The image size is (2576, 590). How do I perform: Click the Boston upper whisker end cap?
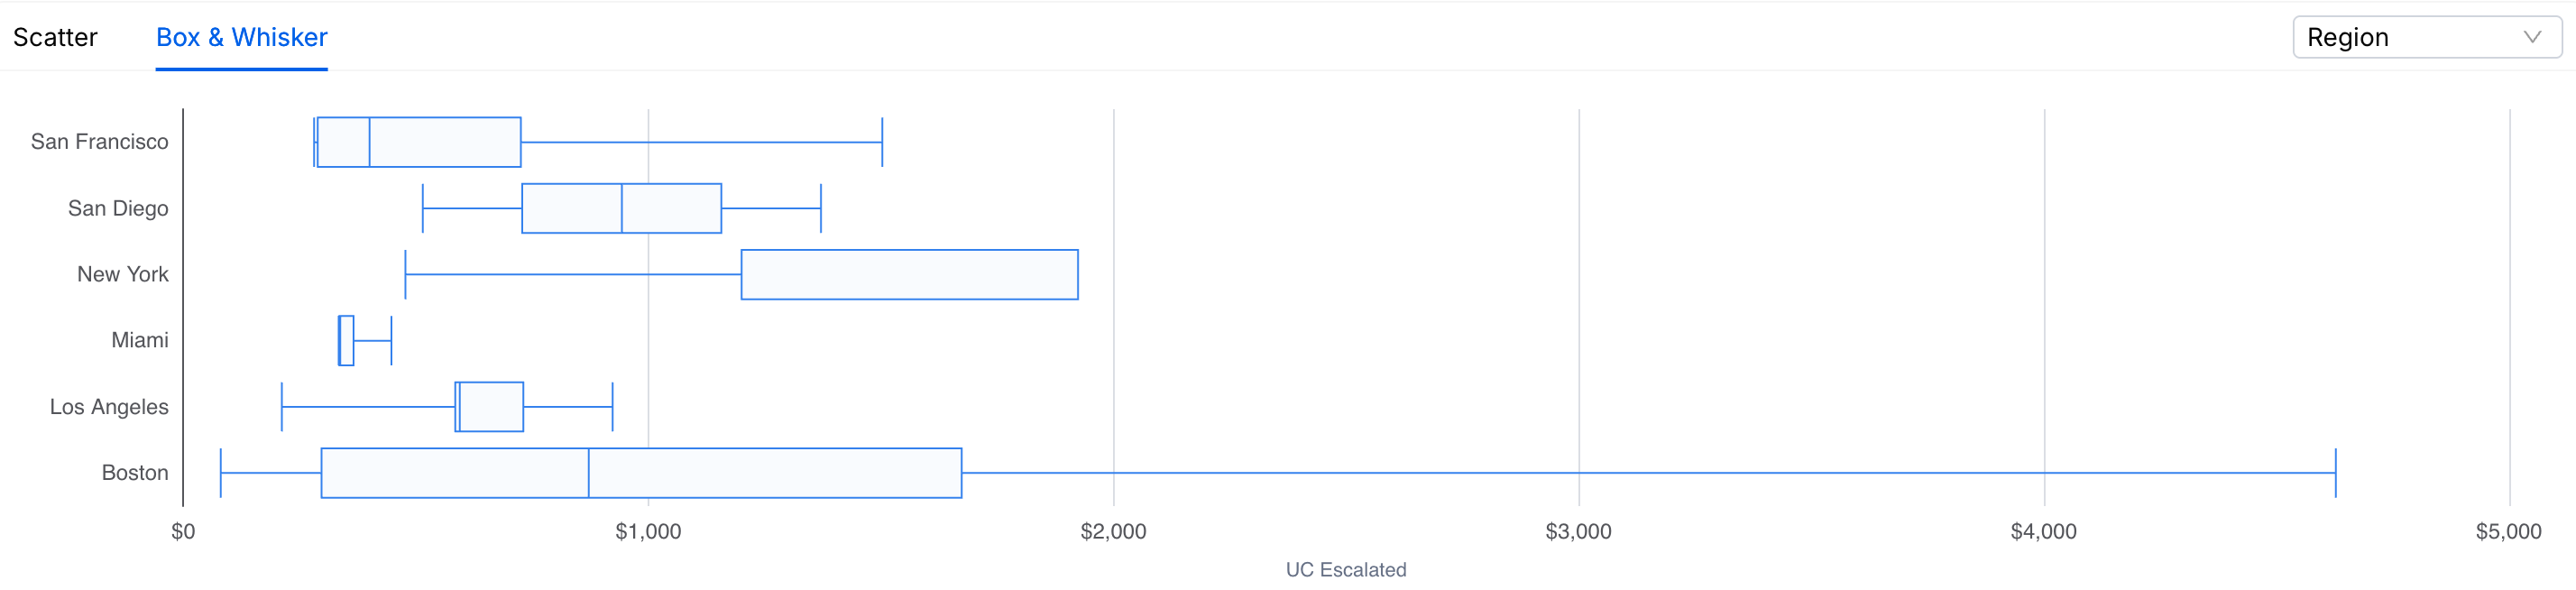(x=2336, y=472)
